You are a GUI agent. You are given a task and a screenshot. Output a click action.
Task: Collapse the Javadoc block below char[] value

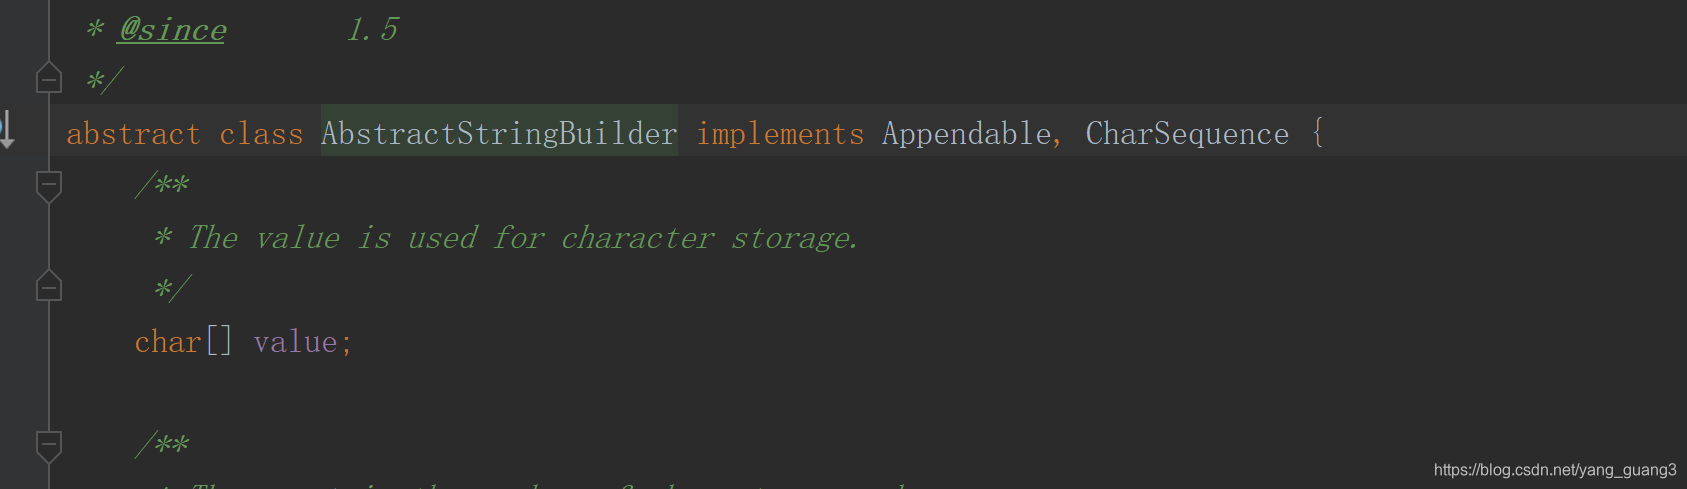(48, 445)
